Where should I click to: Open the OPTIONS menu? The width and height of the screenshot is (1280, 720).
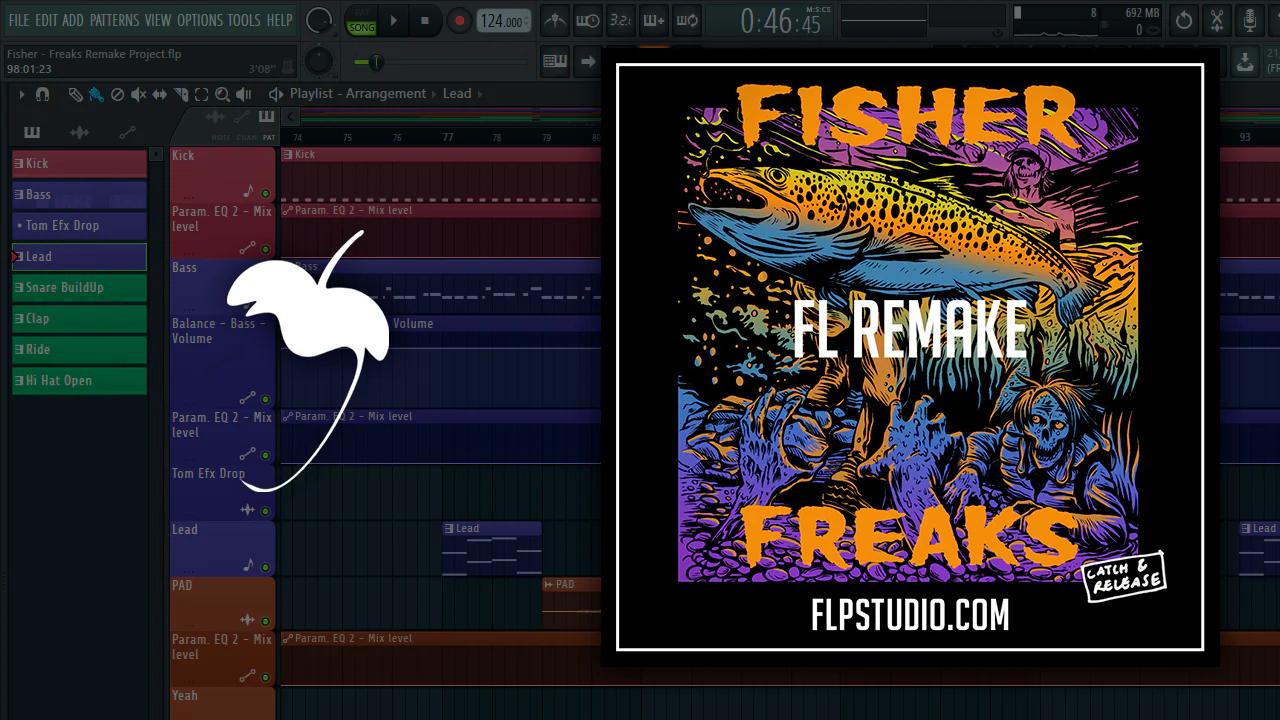pos(200,20)
